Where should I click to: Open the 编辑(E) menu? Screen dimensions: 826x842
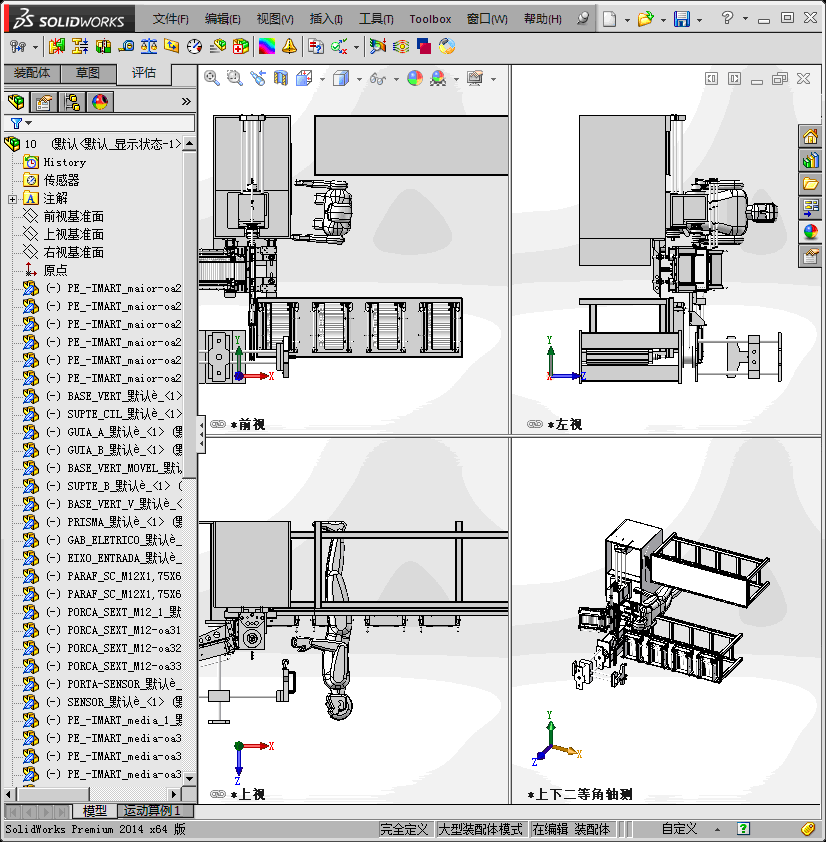point(222,19)
